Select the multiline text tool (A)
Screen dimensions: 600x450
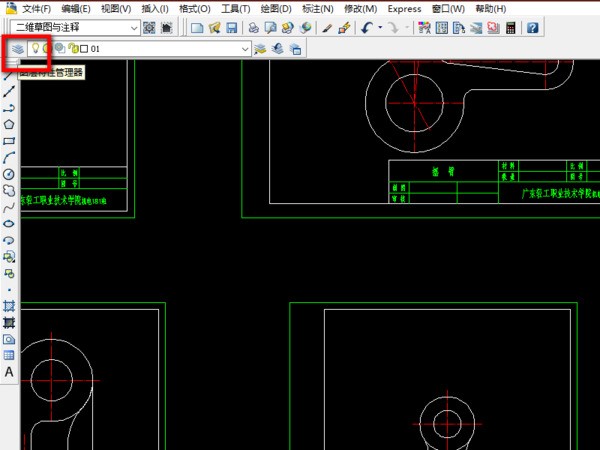[9, 372]
